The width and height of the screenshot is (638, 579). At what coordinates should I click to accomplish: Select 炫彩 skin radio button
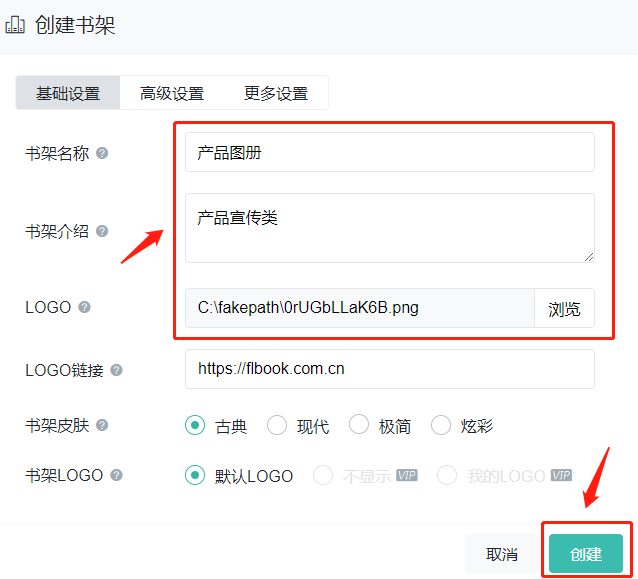441,425
